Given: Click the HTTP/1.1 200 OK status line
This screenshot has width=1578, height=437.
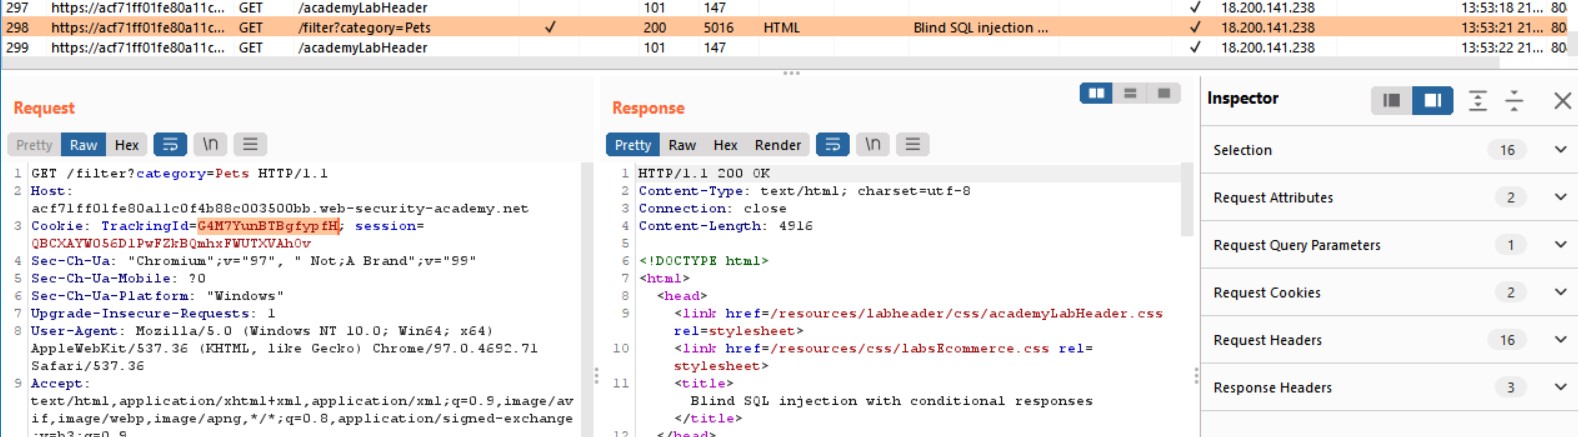Looking at the screenshot, I should pos(704,173).
